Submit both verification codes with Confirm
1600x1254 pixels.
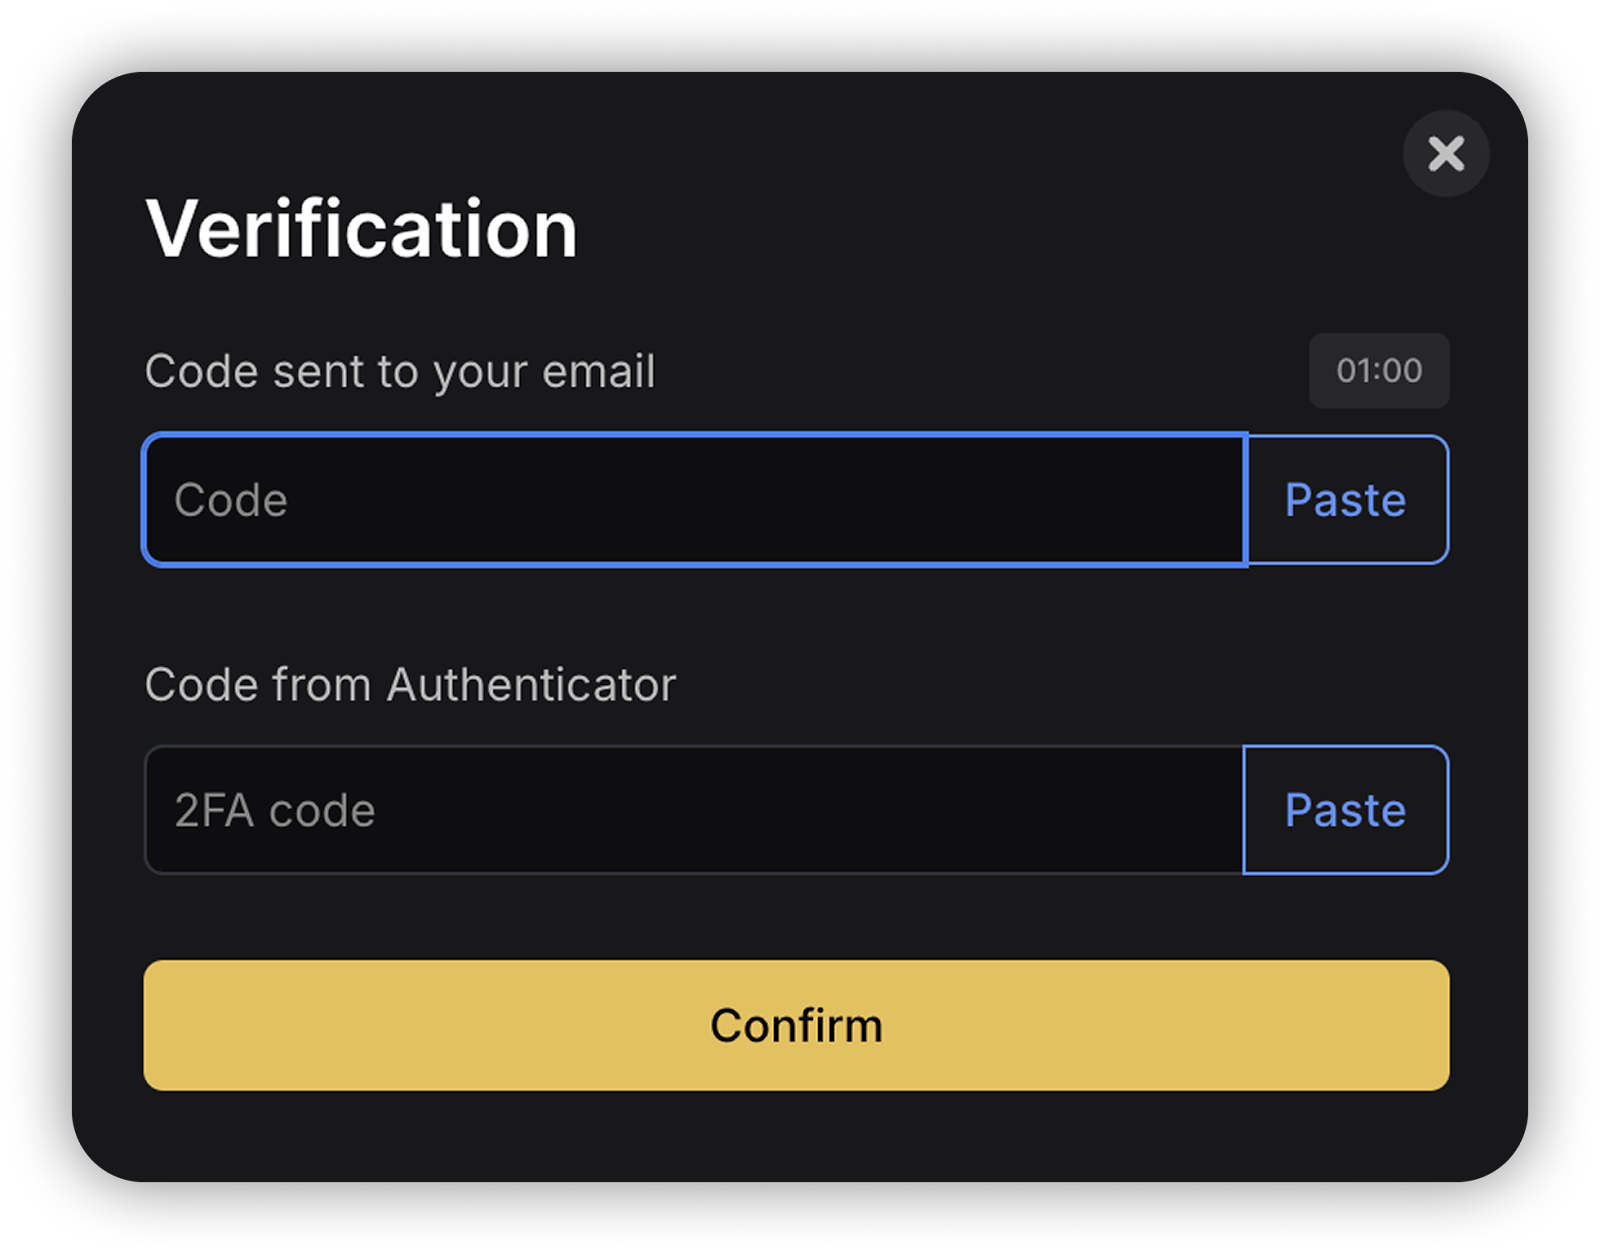(796, 1025)
